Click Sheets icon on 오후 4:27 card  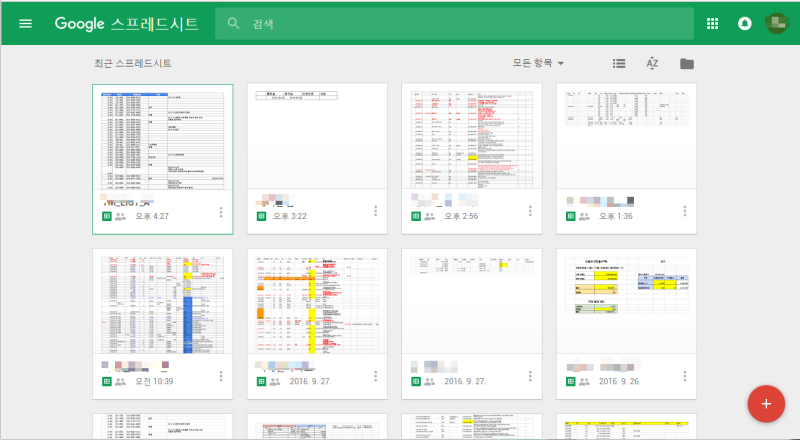107,216
